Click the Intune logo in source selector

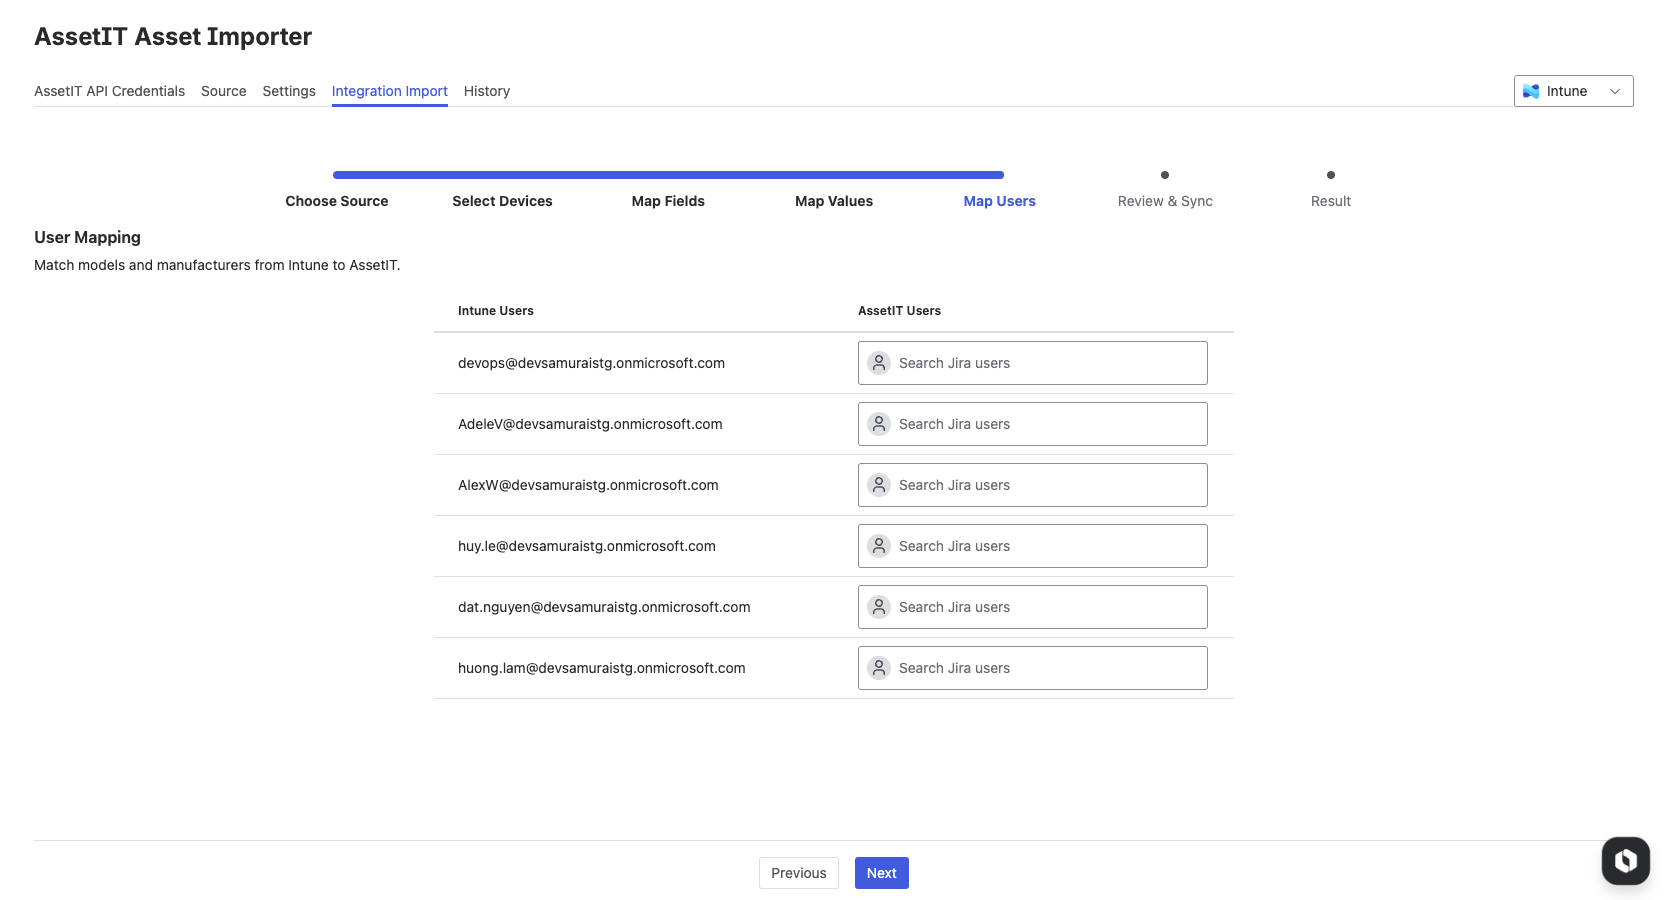pyautogui.click(x=1531, y=91)
